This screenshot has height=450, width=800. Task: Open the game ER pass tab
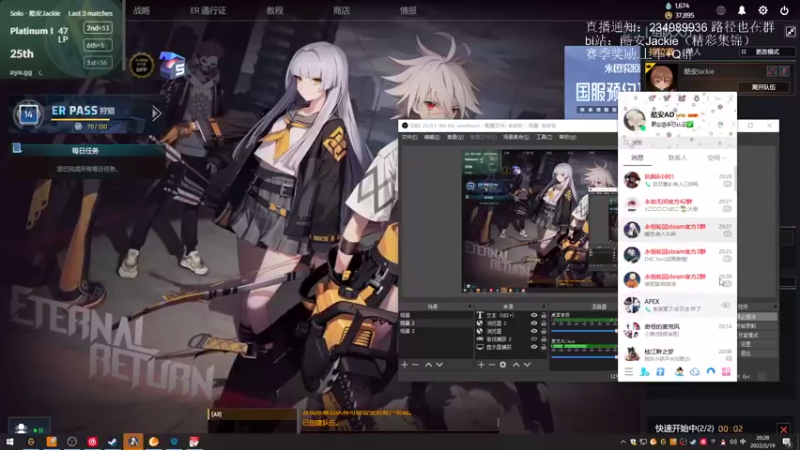(208, 10)
